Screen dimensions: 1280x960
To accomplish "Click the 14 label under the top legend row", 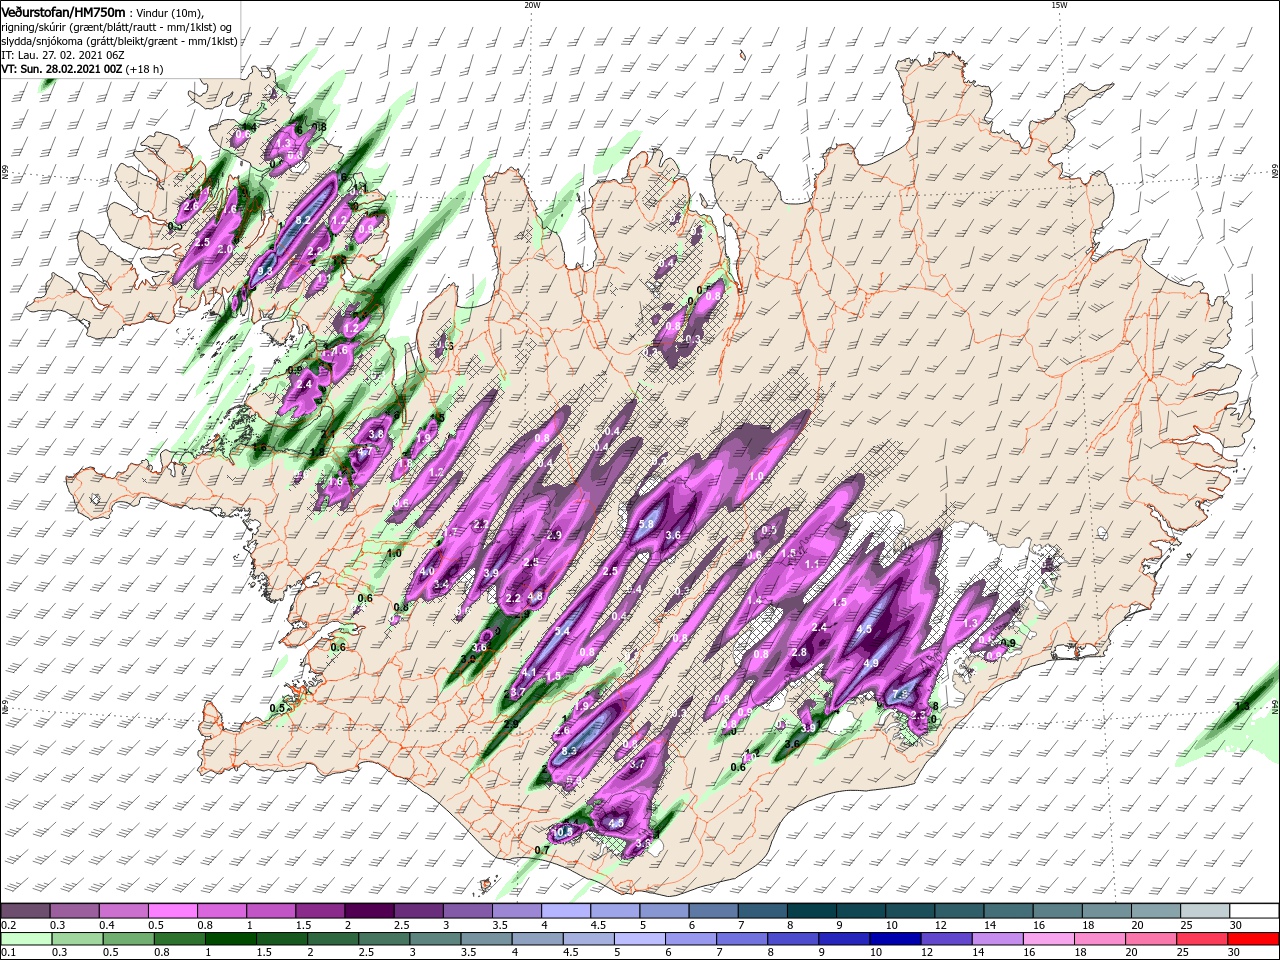I will pos(990,924).
